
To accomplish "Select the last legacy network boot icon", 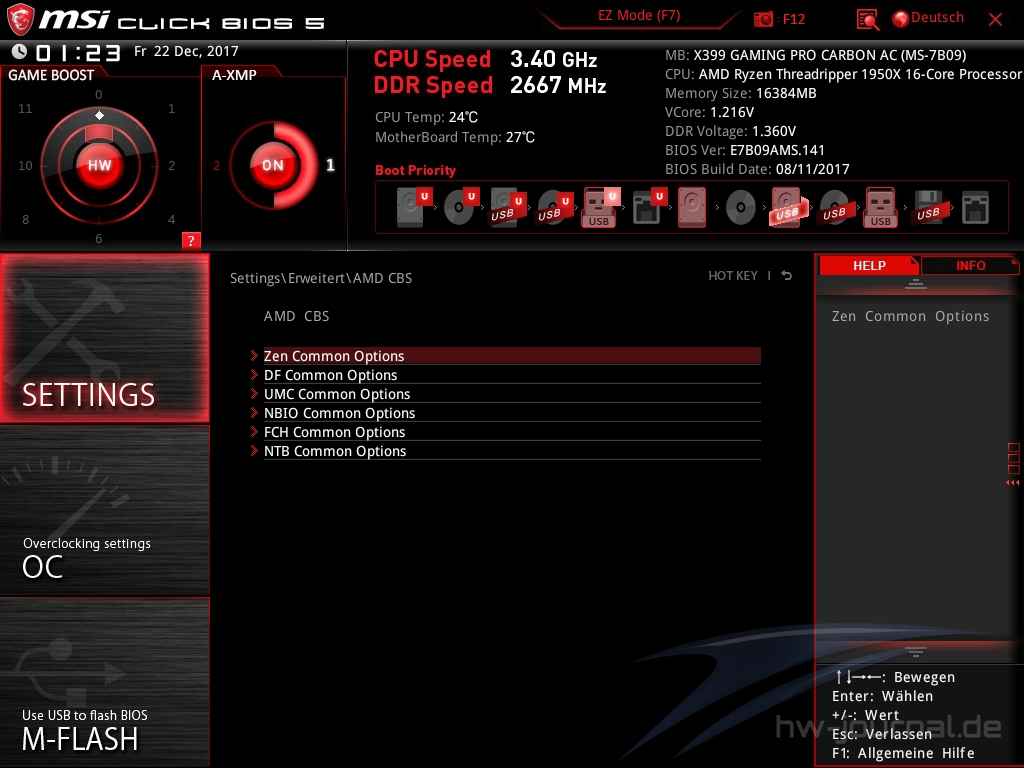I will click(976, 208).
